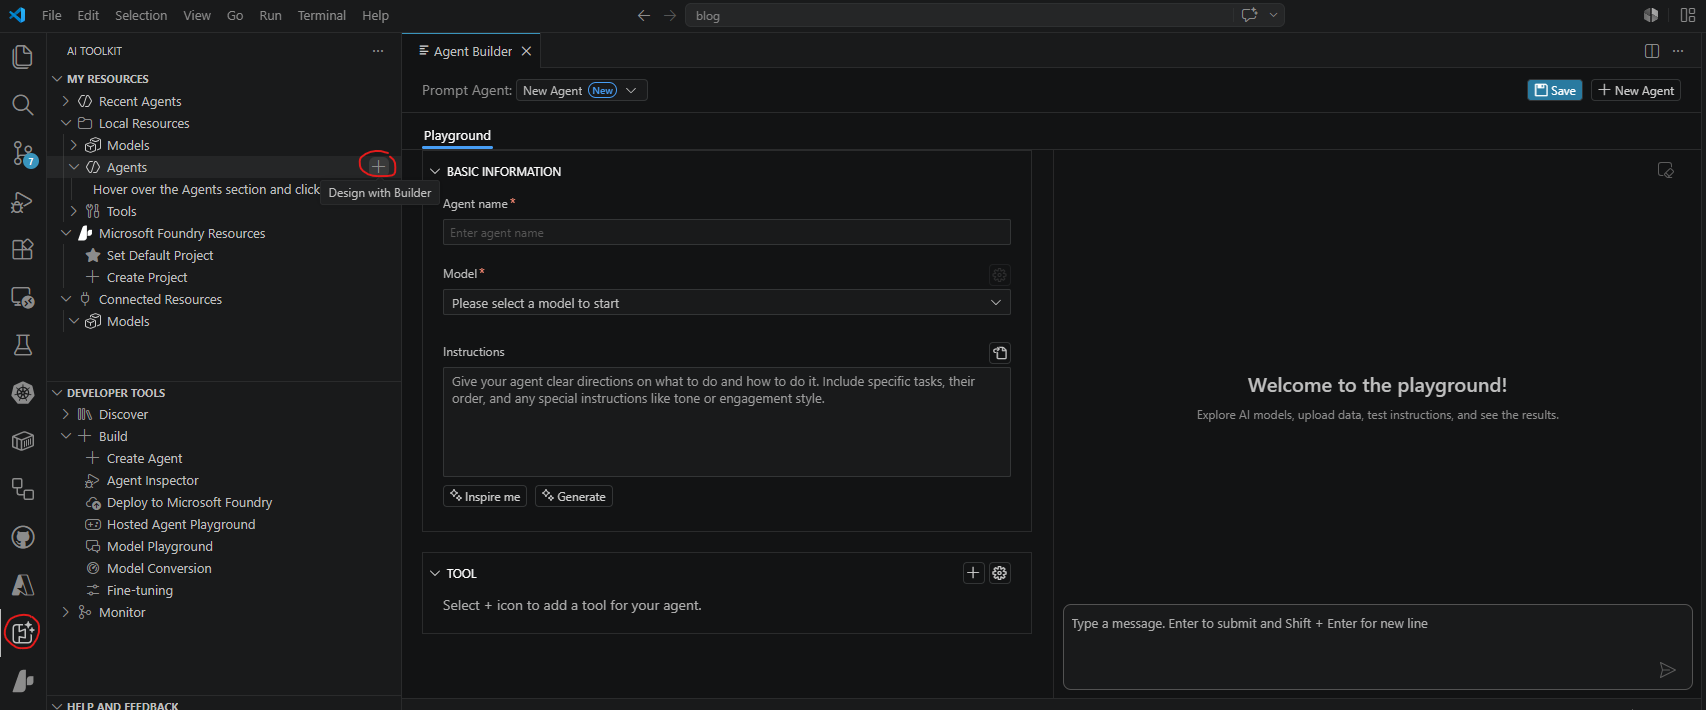Open Agent Inspector
The height and width of the screenshot is (710, 1706).
[x=152, y=480]
